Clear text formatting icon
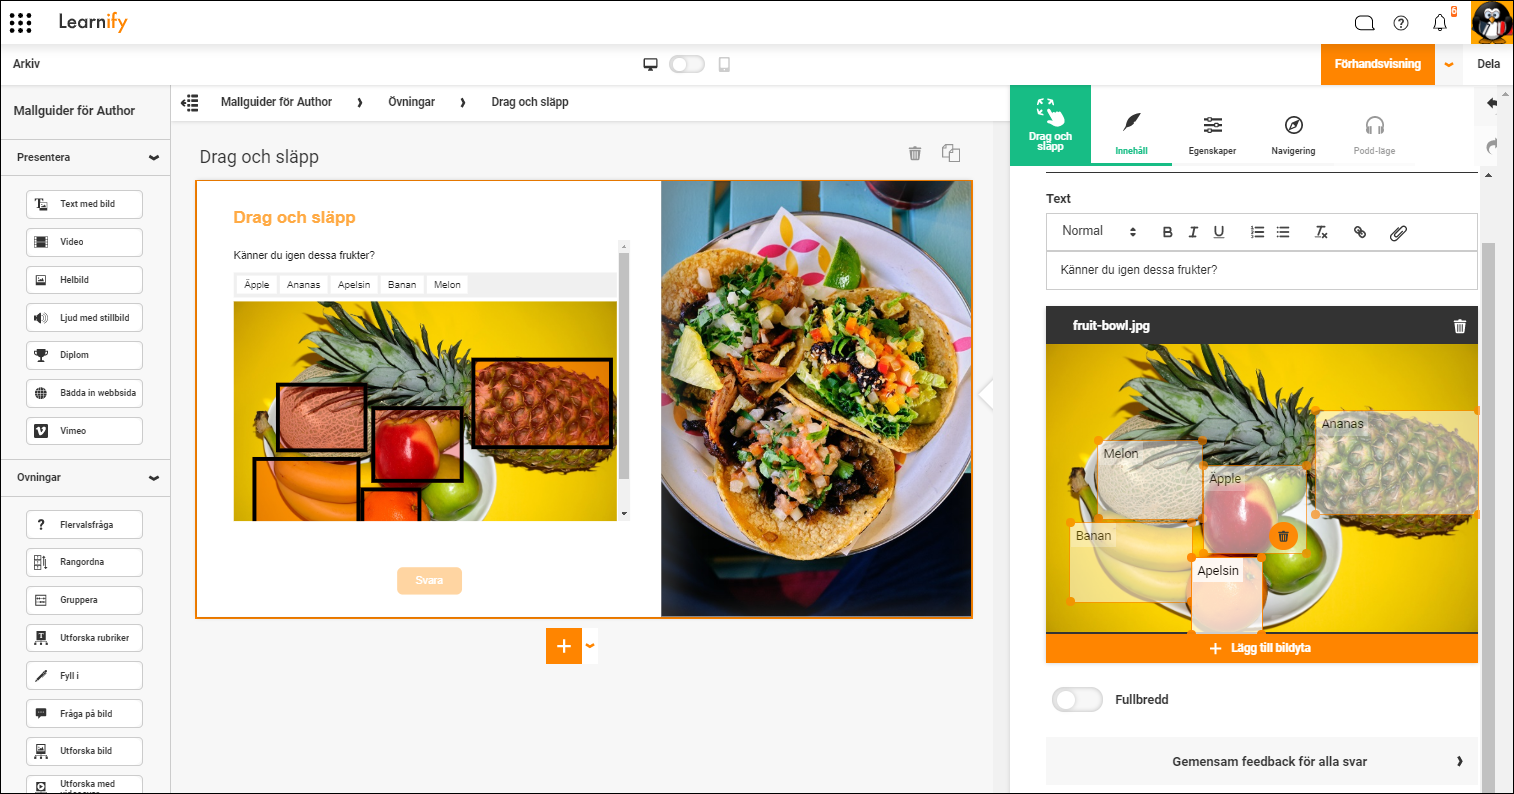The width and height of the screenshot is (1514, 794). click(1320, 232)
